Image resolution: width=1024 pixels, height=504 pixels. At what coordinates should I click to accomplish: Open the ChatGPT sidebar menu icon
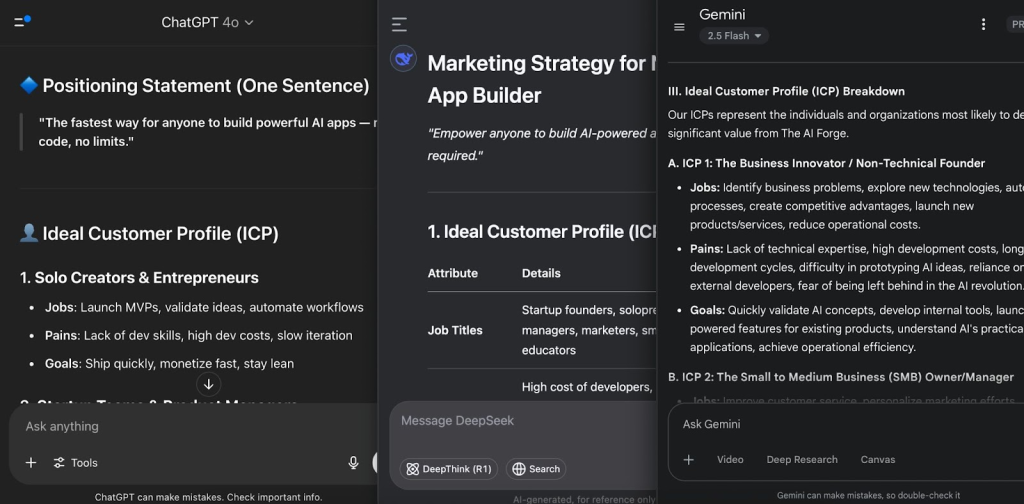tap(22, 21)
